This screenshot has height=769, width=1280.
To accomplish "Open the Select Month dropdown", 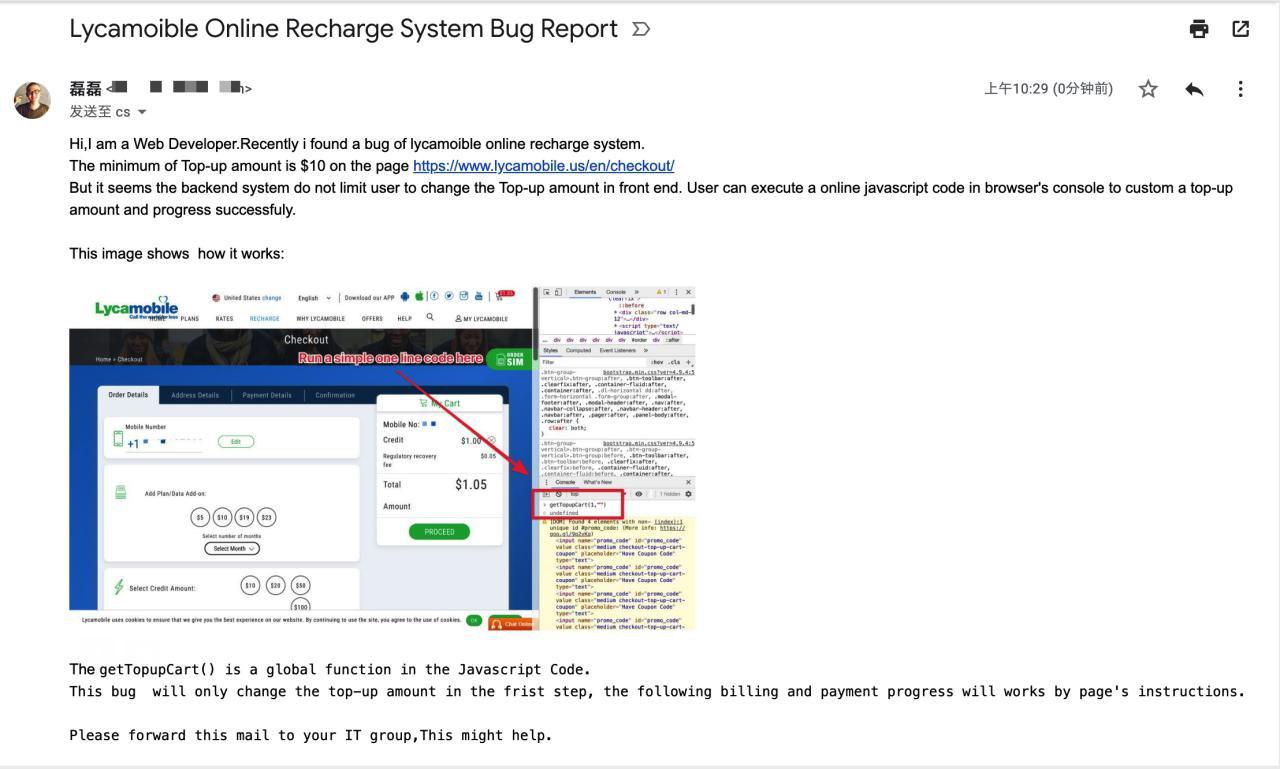I will click(232, 548).
